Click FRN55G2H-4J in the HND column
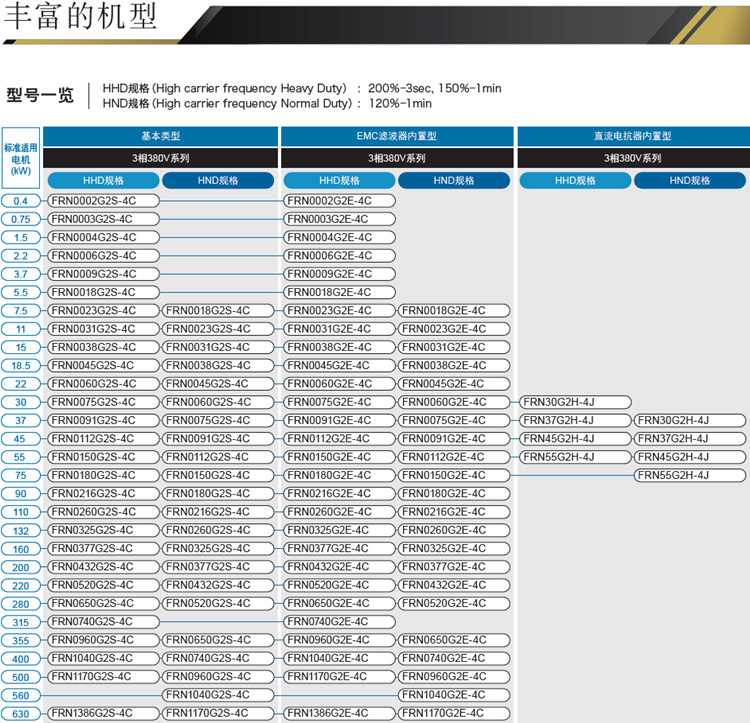 coord(690,475)
